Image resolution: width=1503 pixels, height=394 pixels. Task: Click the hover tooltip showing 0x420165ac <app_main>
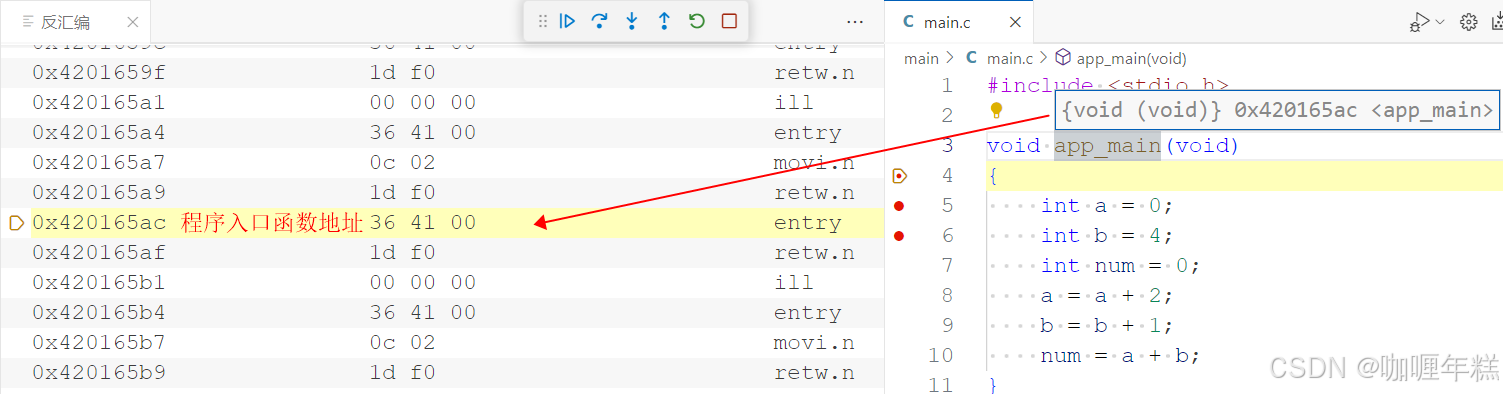pyautogui.click(x=1277, y=110)
